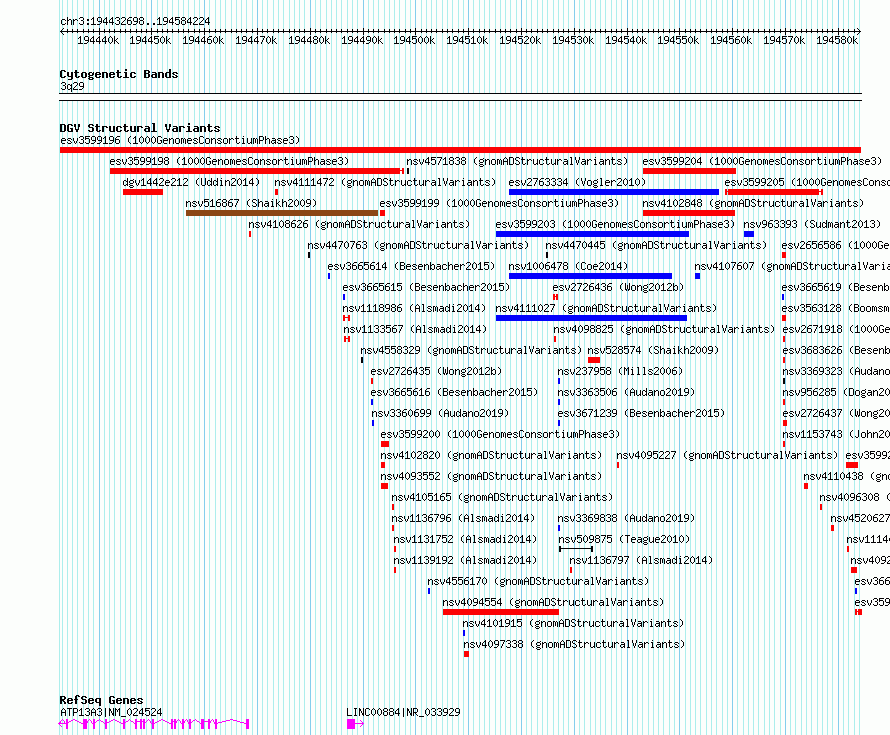Viewport: 890px width, 735px height.
Task: Select blue esv3599203 variant bar
Action: pos(592,234)
